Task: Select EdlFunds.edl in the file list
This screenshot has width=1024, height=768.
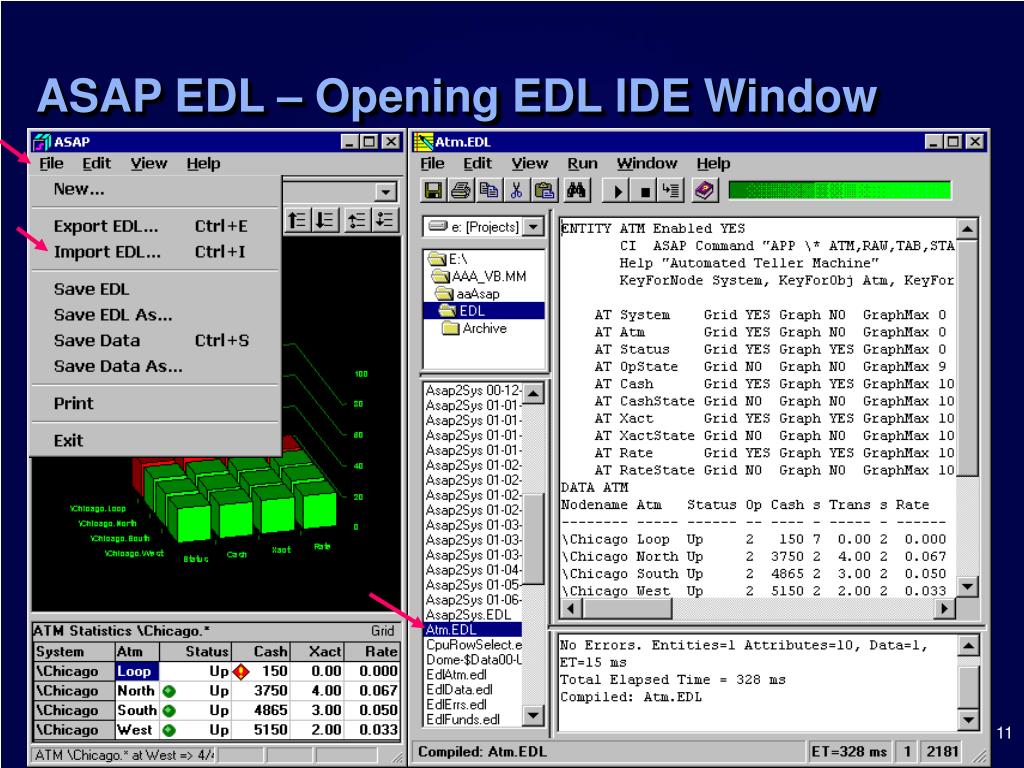Action: pos(473,720)
